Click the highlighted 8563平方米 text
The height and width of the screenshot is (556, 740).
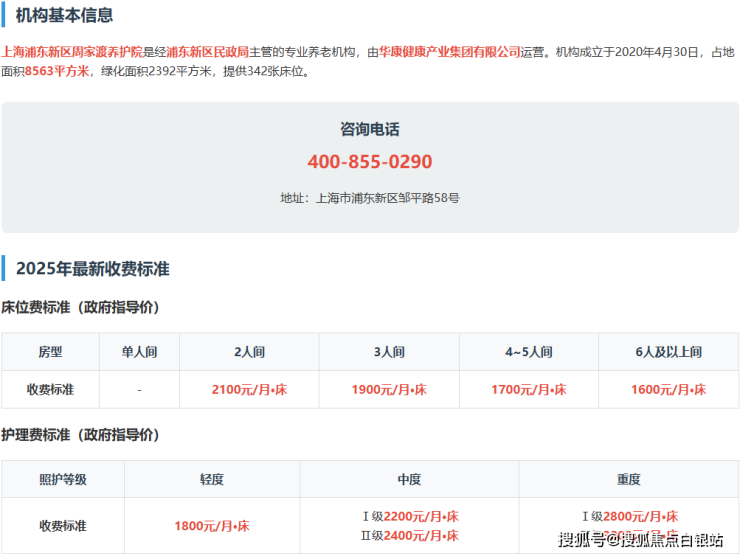tap(58, 71)
